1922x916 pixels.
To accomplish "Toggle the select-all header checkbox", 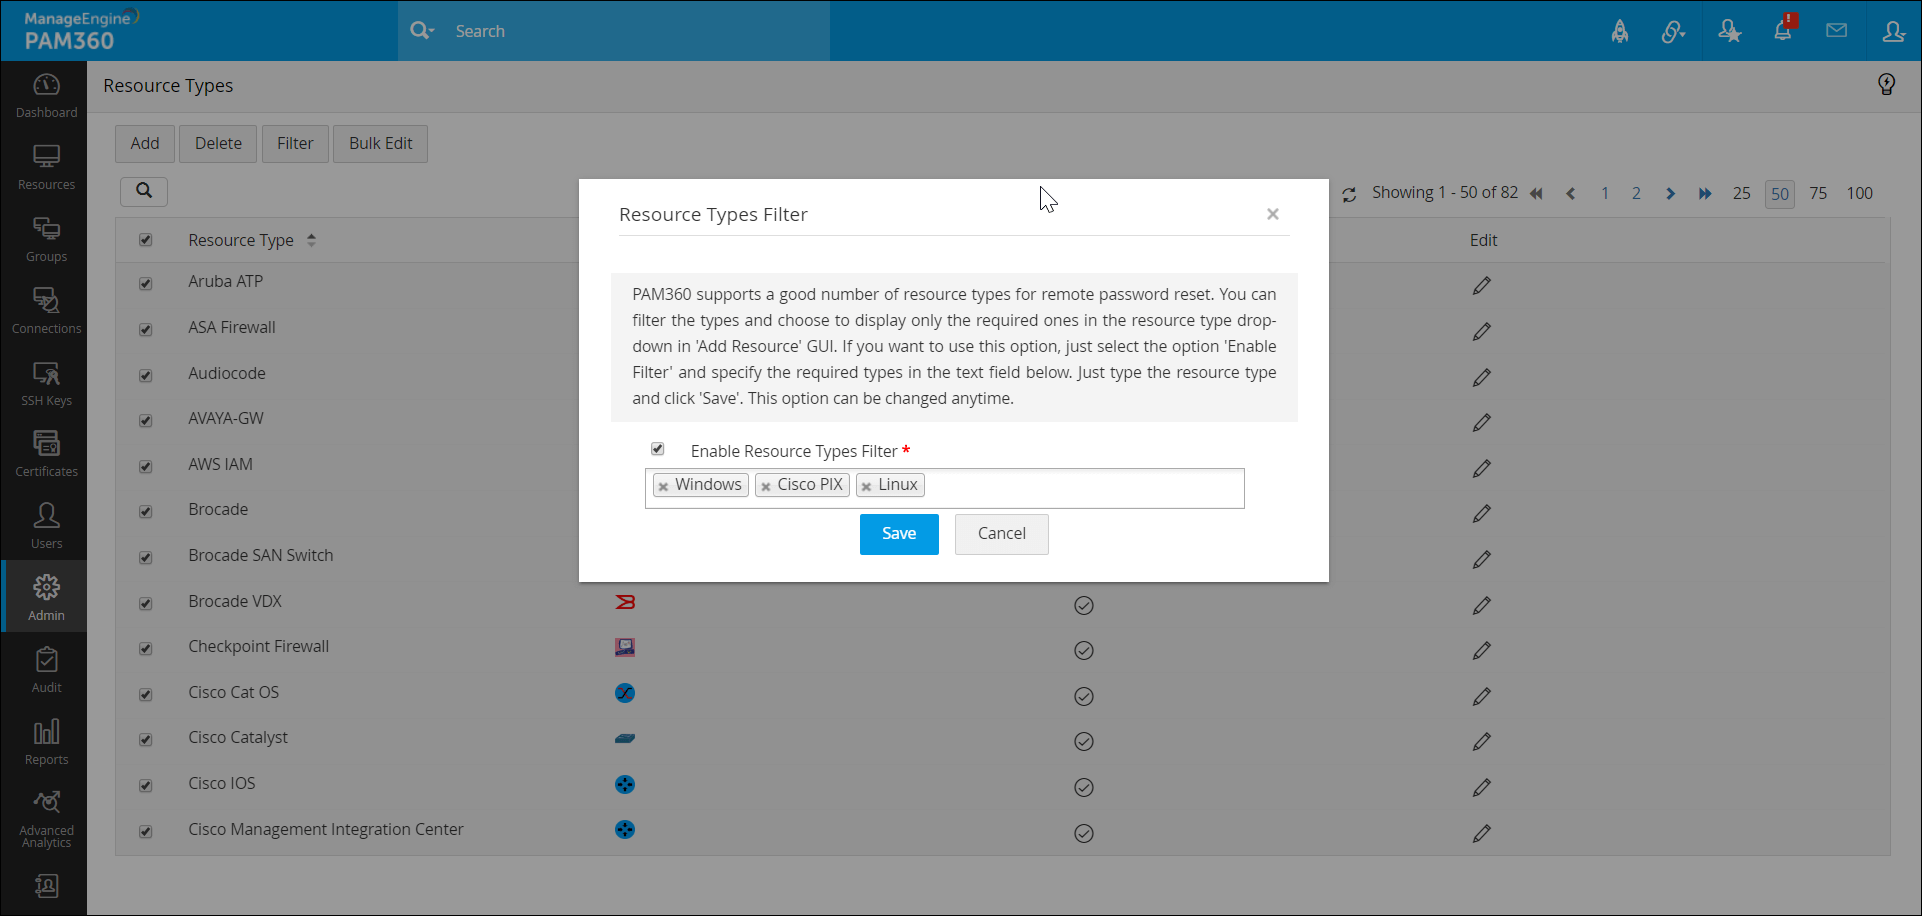I will point(146,240).
